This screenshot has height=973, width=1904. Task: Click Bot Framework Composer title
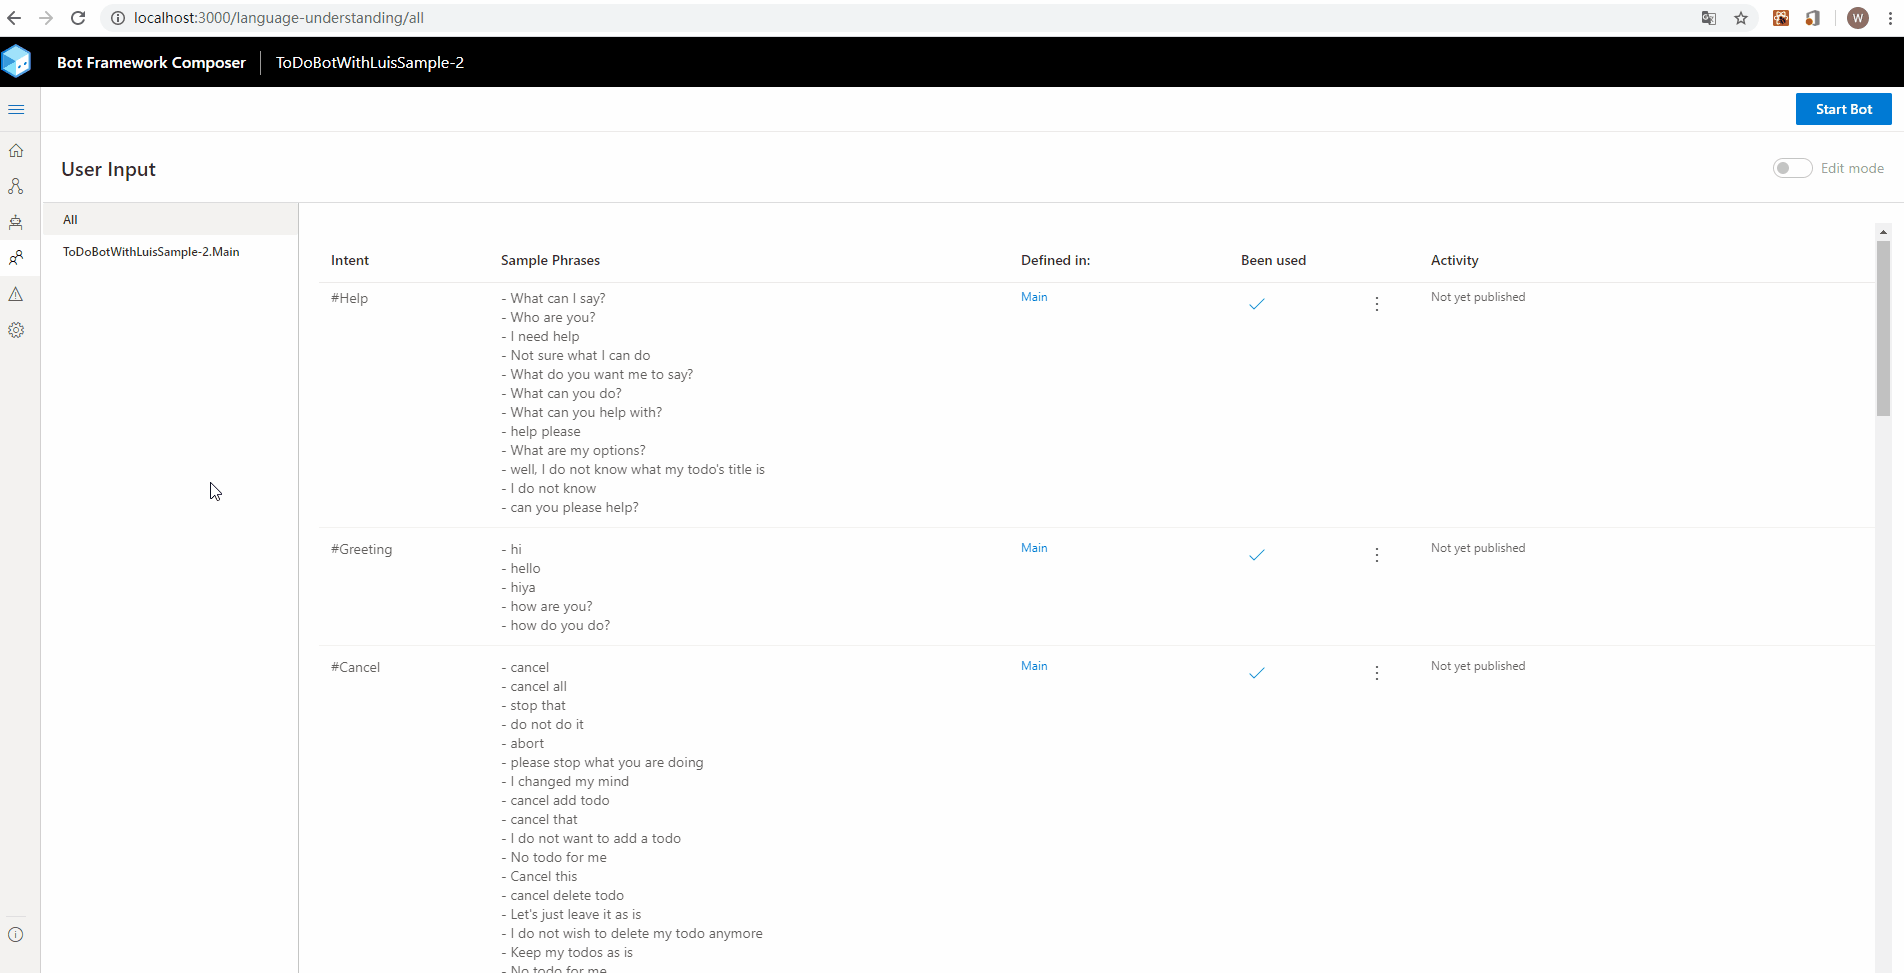(151, 62)
